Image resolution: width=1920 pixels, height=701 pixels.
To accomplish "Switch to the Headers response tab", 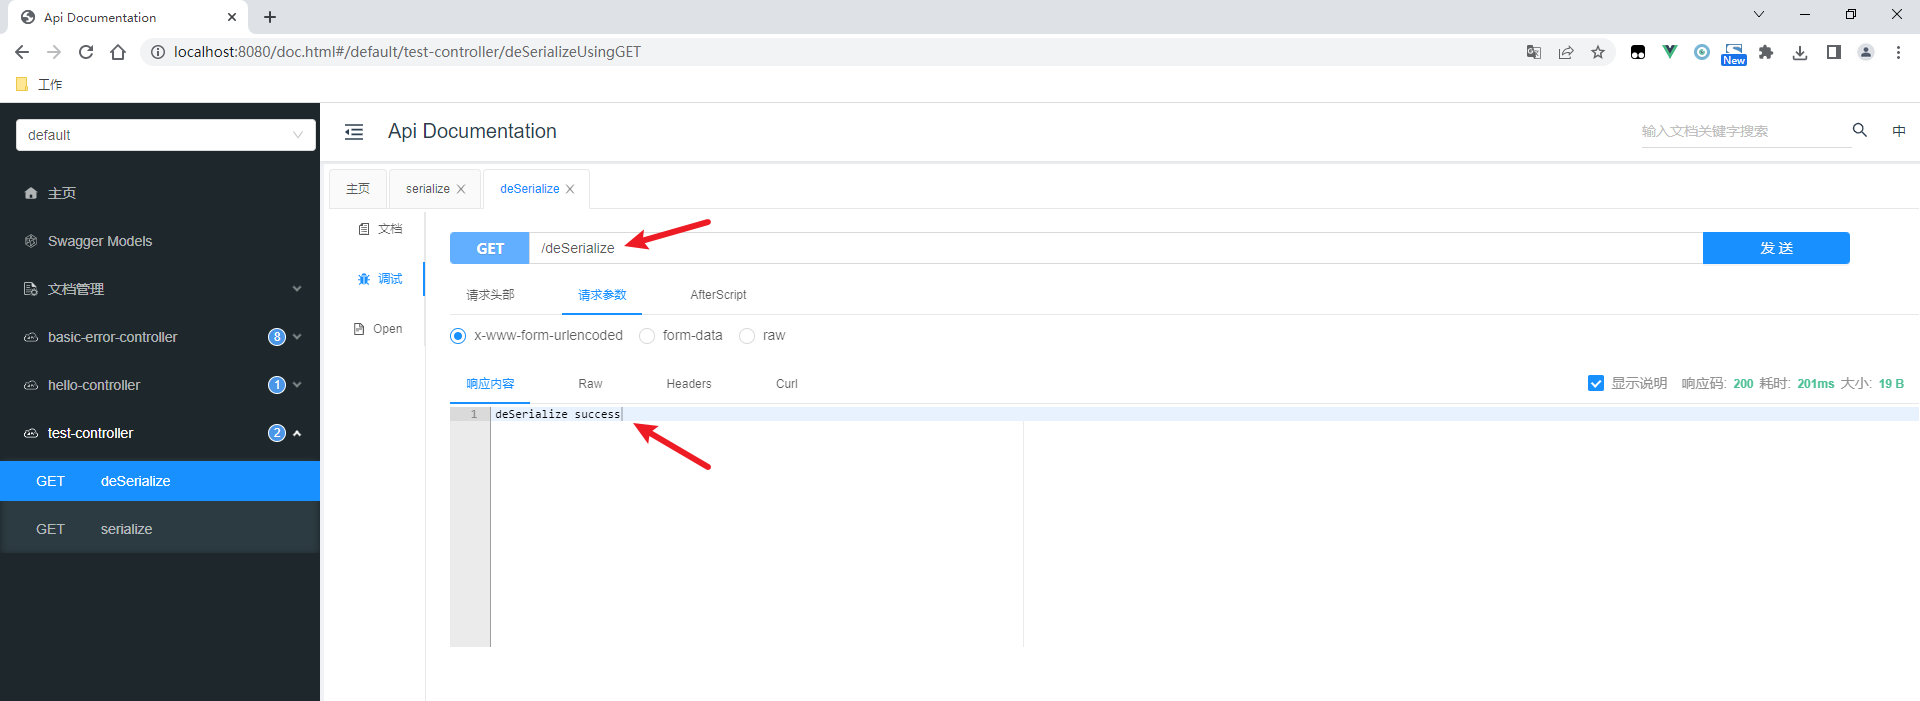I will coord(689,384).
